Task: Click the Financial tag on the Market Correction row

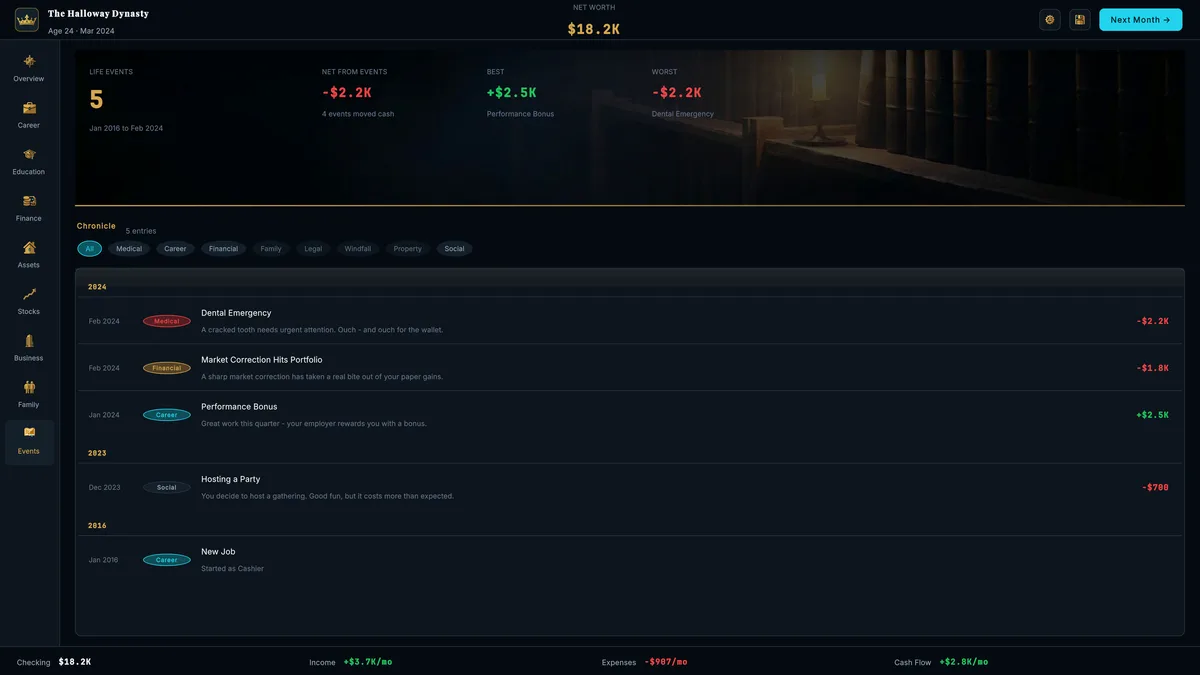Action: pos(167,368)
